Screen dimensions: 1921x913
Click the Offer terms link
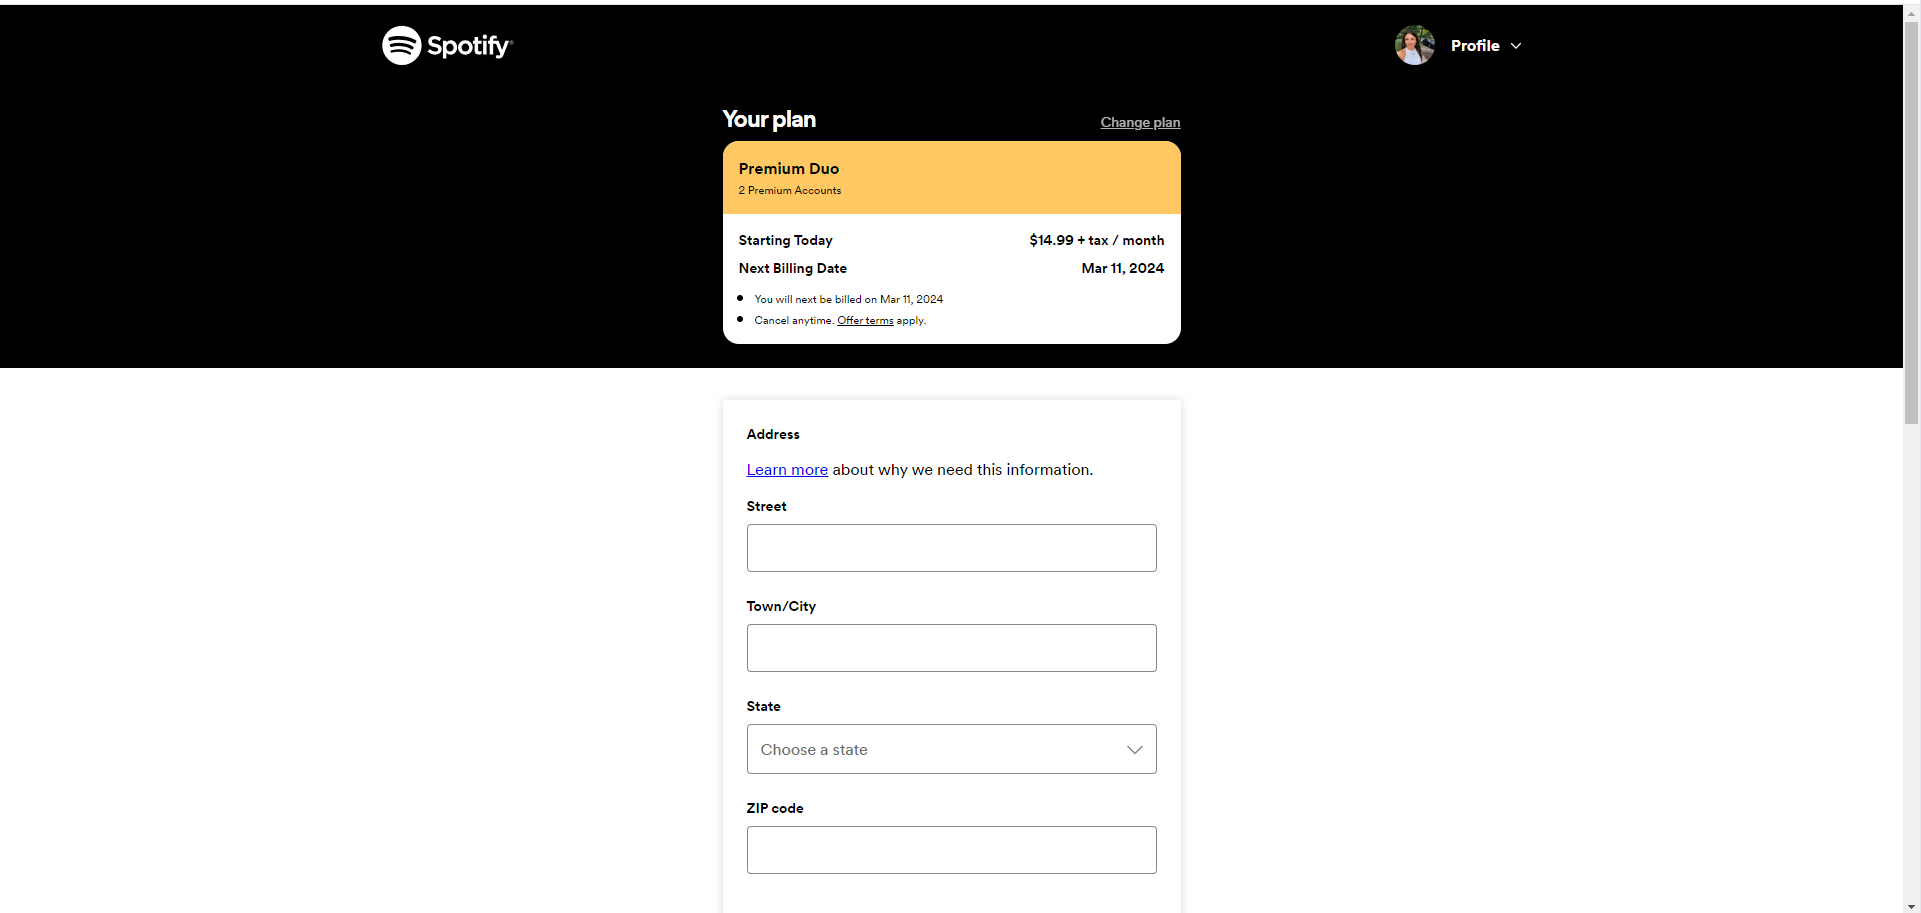[x=864, y=320]
